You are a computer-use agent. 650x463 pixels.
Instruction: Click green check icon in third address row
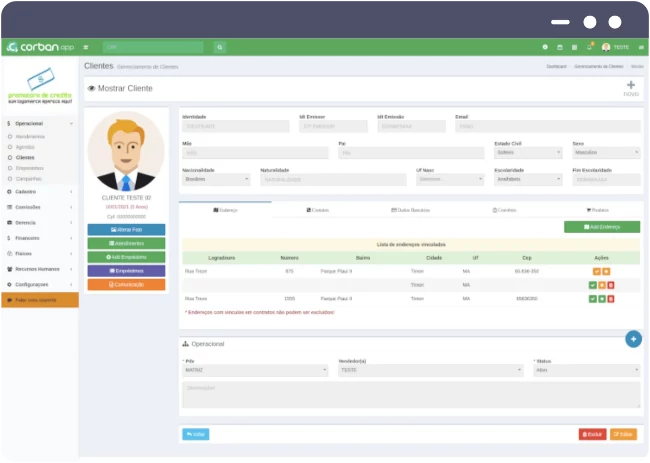(x=593, y=298)
